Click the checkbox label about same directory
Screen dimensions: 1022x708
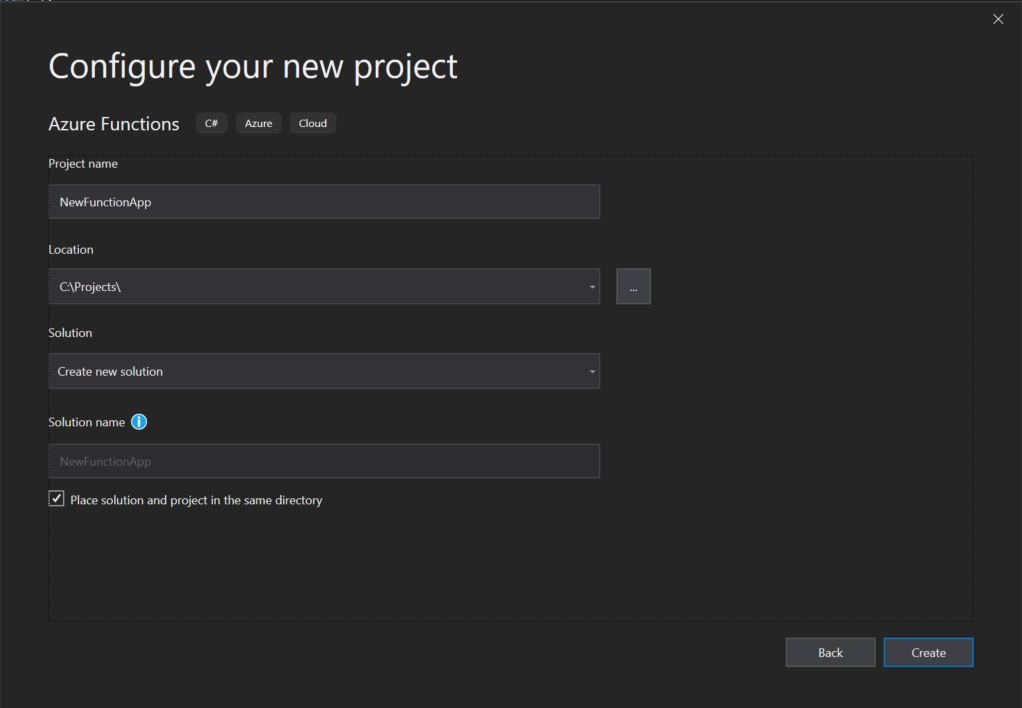click(196, 500)
